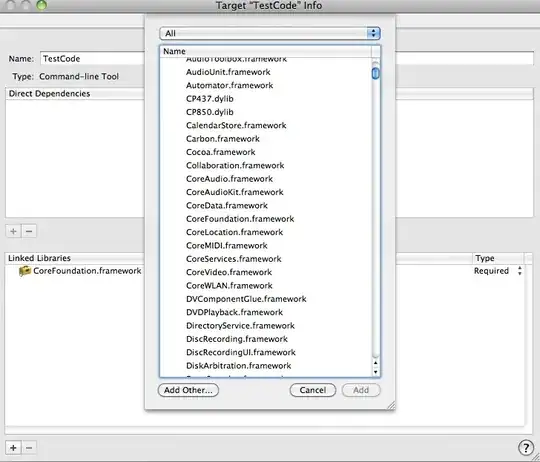Screen dimensions: 540x462
Task: Select CoreServices.framework in the list
Action: click(233, 259)
